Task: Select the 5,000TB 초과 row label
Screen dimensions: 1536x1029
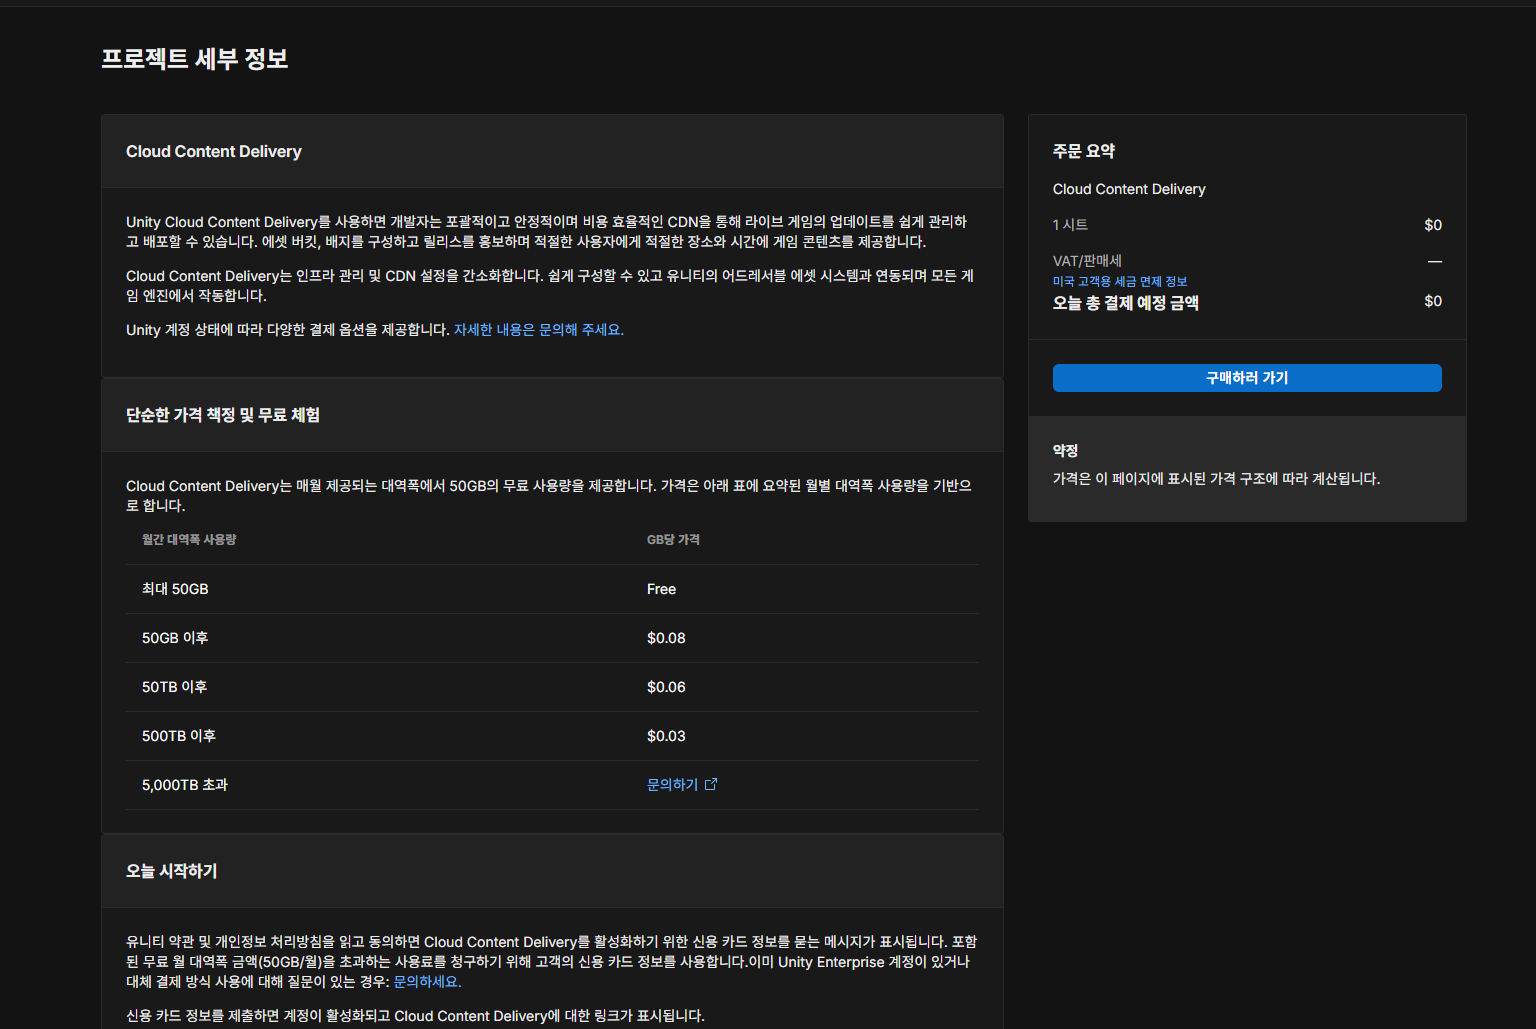Action: click(x=185, y=785)
